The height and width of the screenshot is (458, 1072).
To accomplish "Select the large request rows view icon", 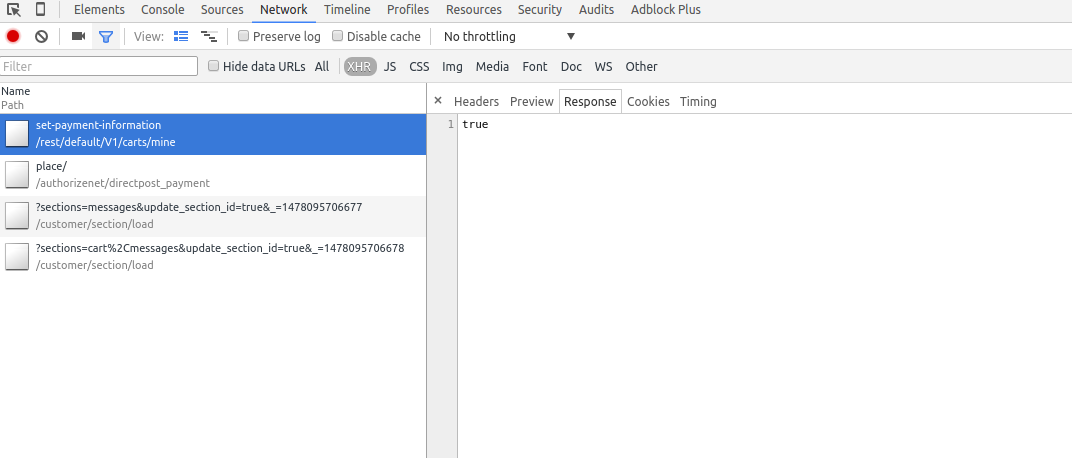I will click(x=180, y=36).
